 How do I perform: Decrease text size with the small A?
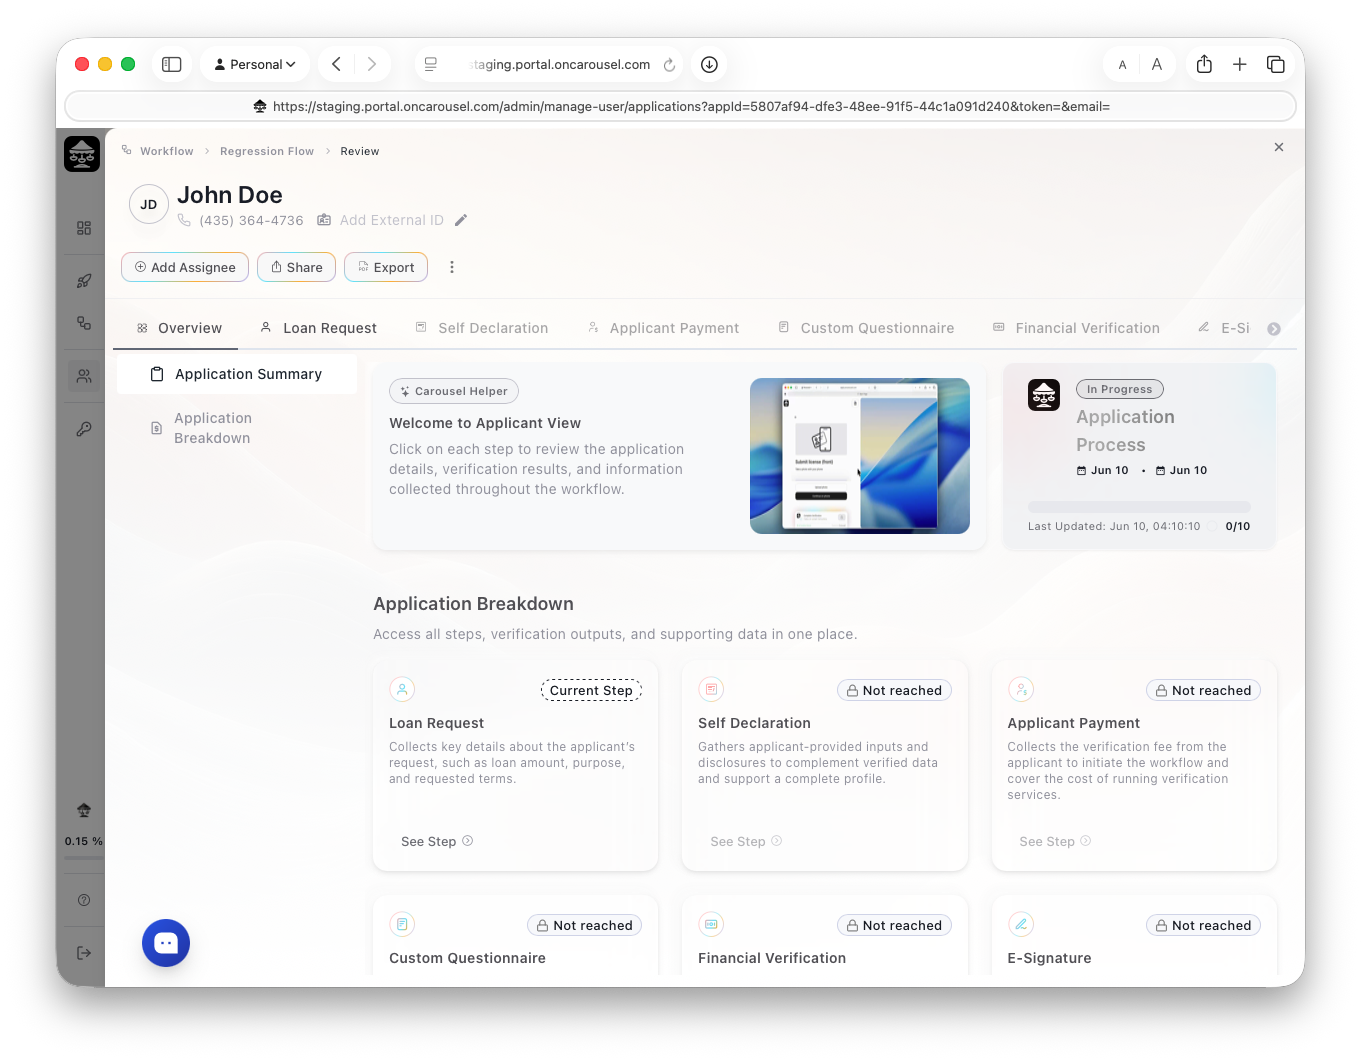1123,65
